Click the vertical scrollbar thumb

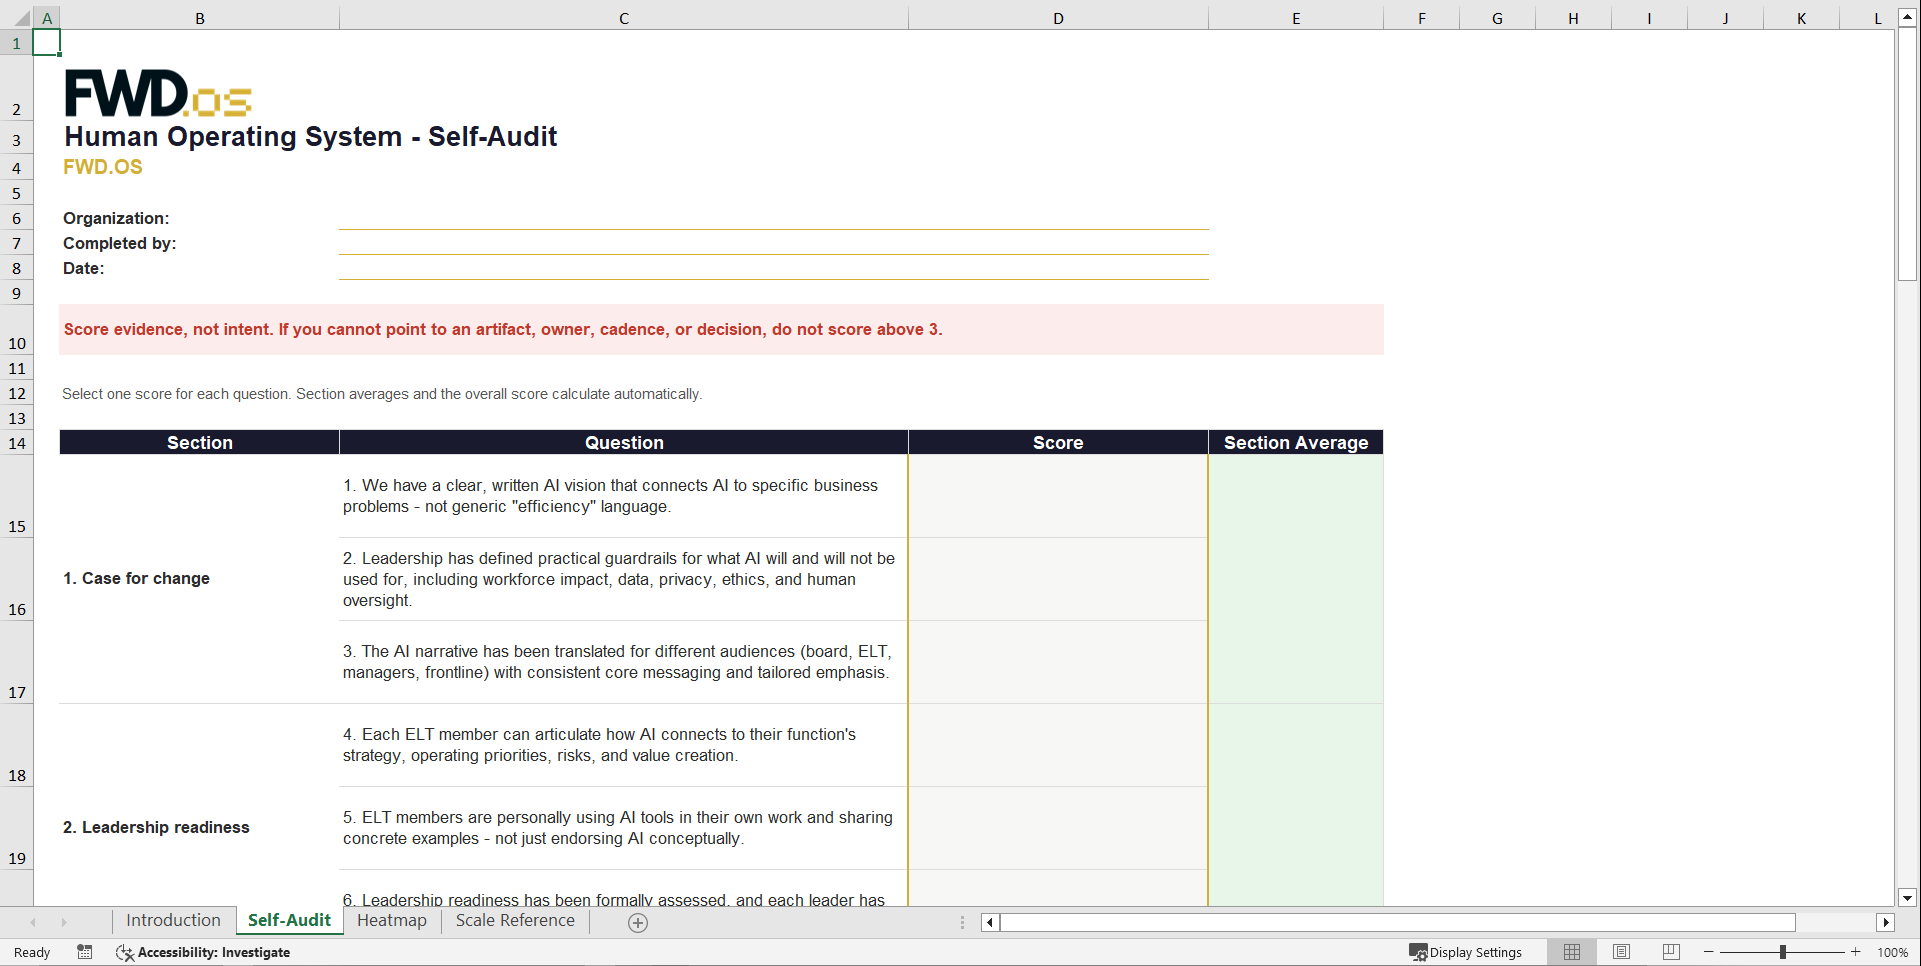click(x=1907, y=155)
